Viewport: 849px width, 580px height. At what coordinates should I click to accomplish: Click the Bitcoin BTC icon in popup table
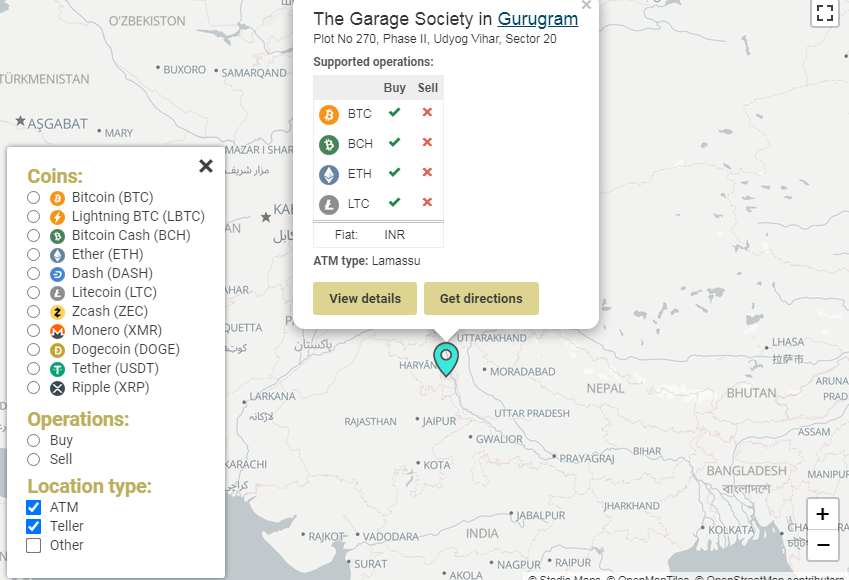(329, 115)
